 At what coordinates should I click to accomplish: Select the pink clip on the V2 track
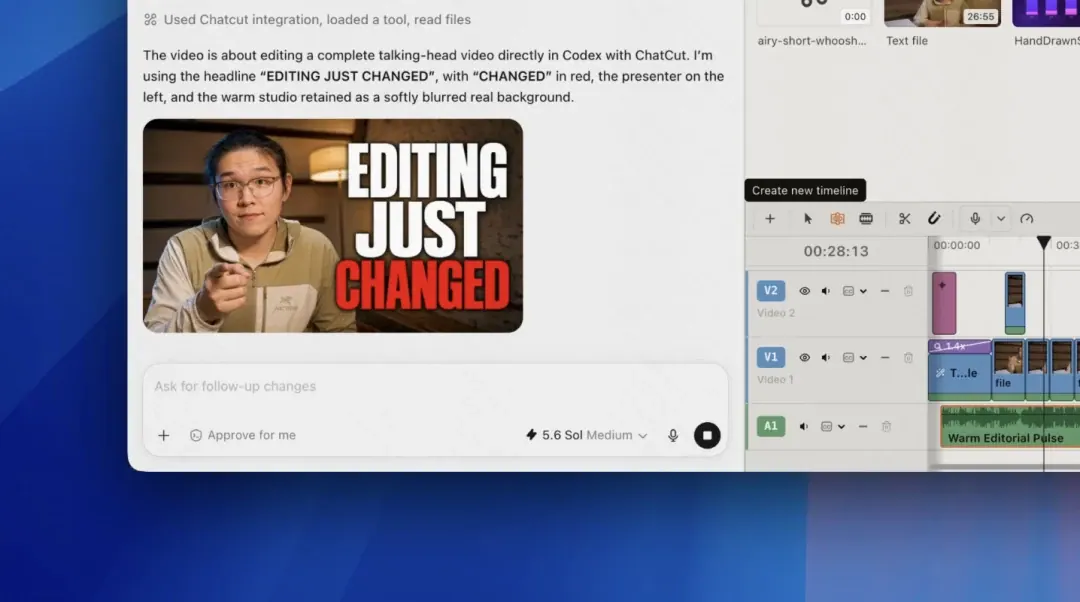(x=944, y=304)
